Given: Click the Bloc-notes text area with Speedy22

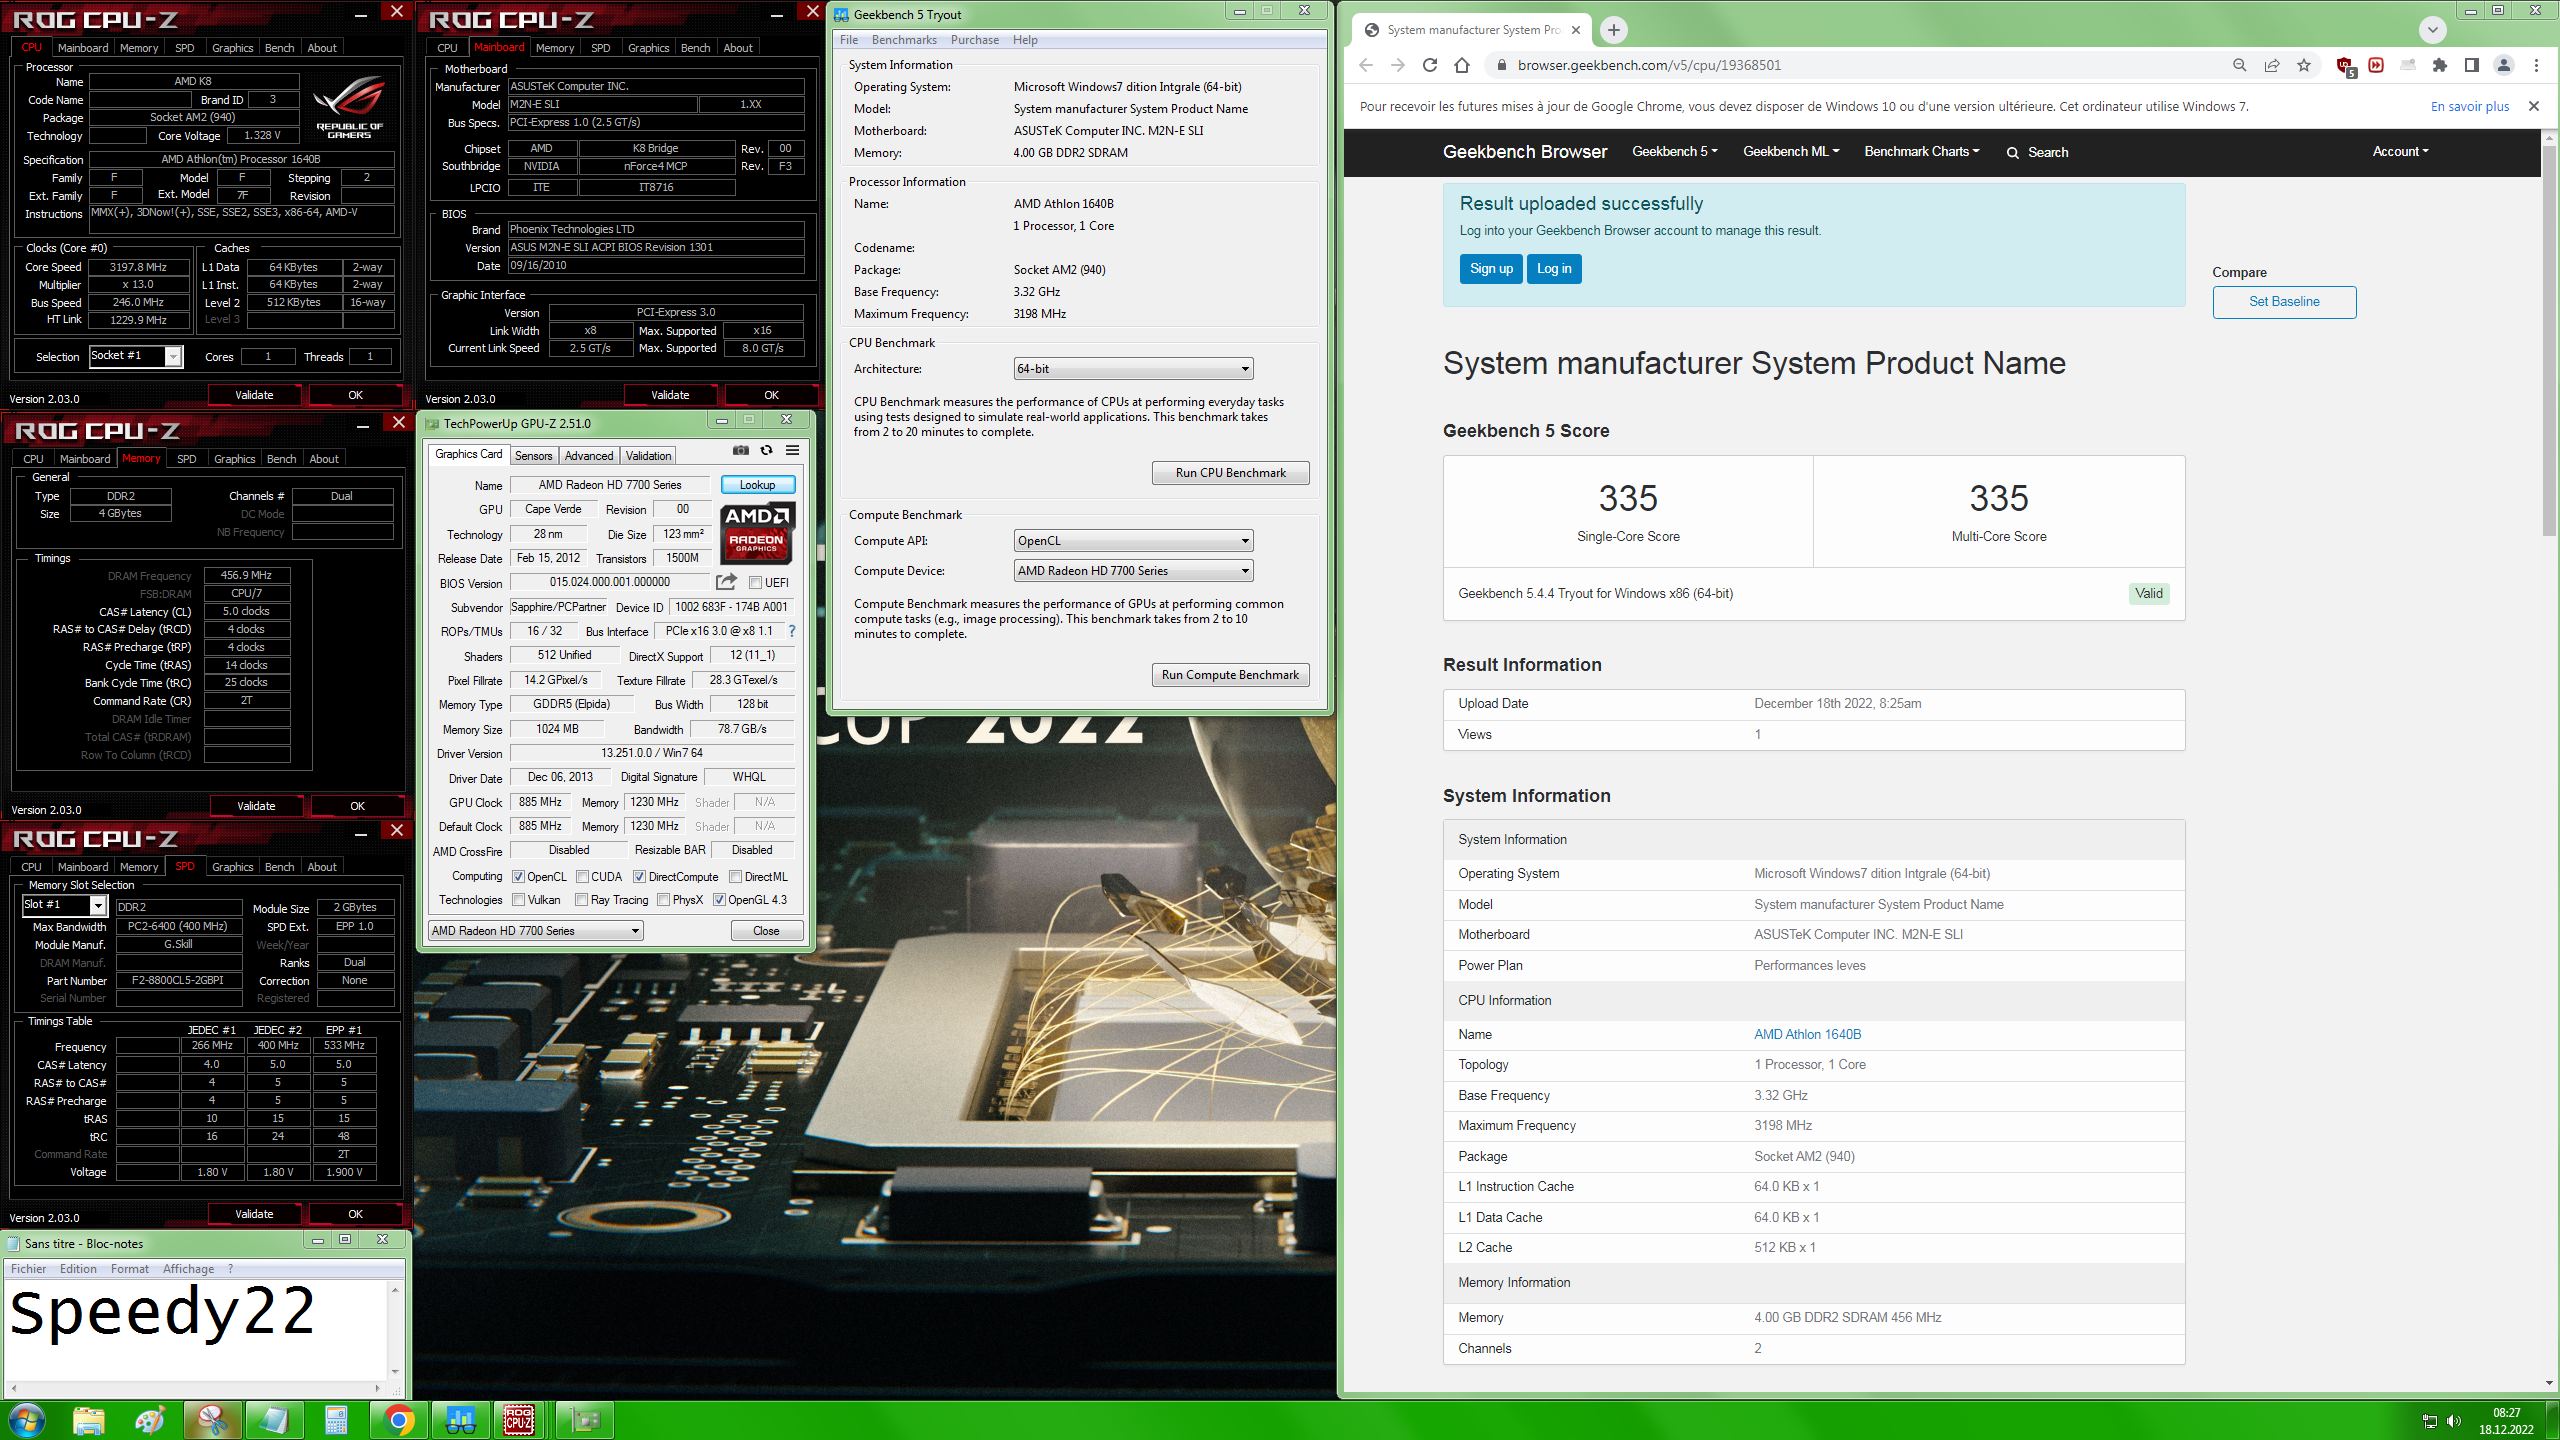Looking at the screenshot, I should pyautogui.click(x=196, y=1330).
